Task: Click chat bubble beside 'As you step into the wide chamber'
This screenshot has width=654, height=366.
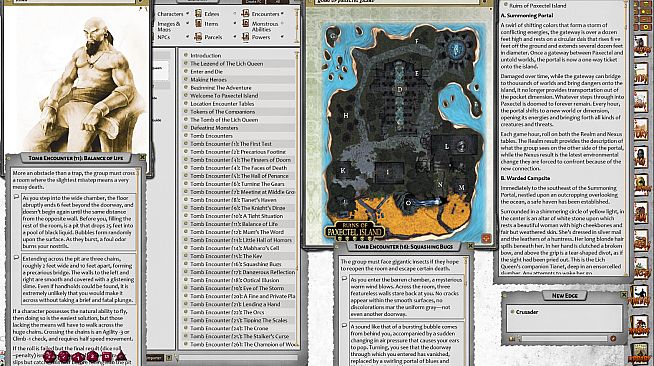Action: (x=16, y=197)
